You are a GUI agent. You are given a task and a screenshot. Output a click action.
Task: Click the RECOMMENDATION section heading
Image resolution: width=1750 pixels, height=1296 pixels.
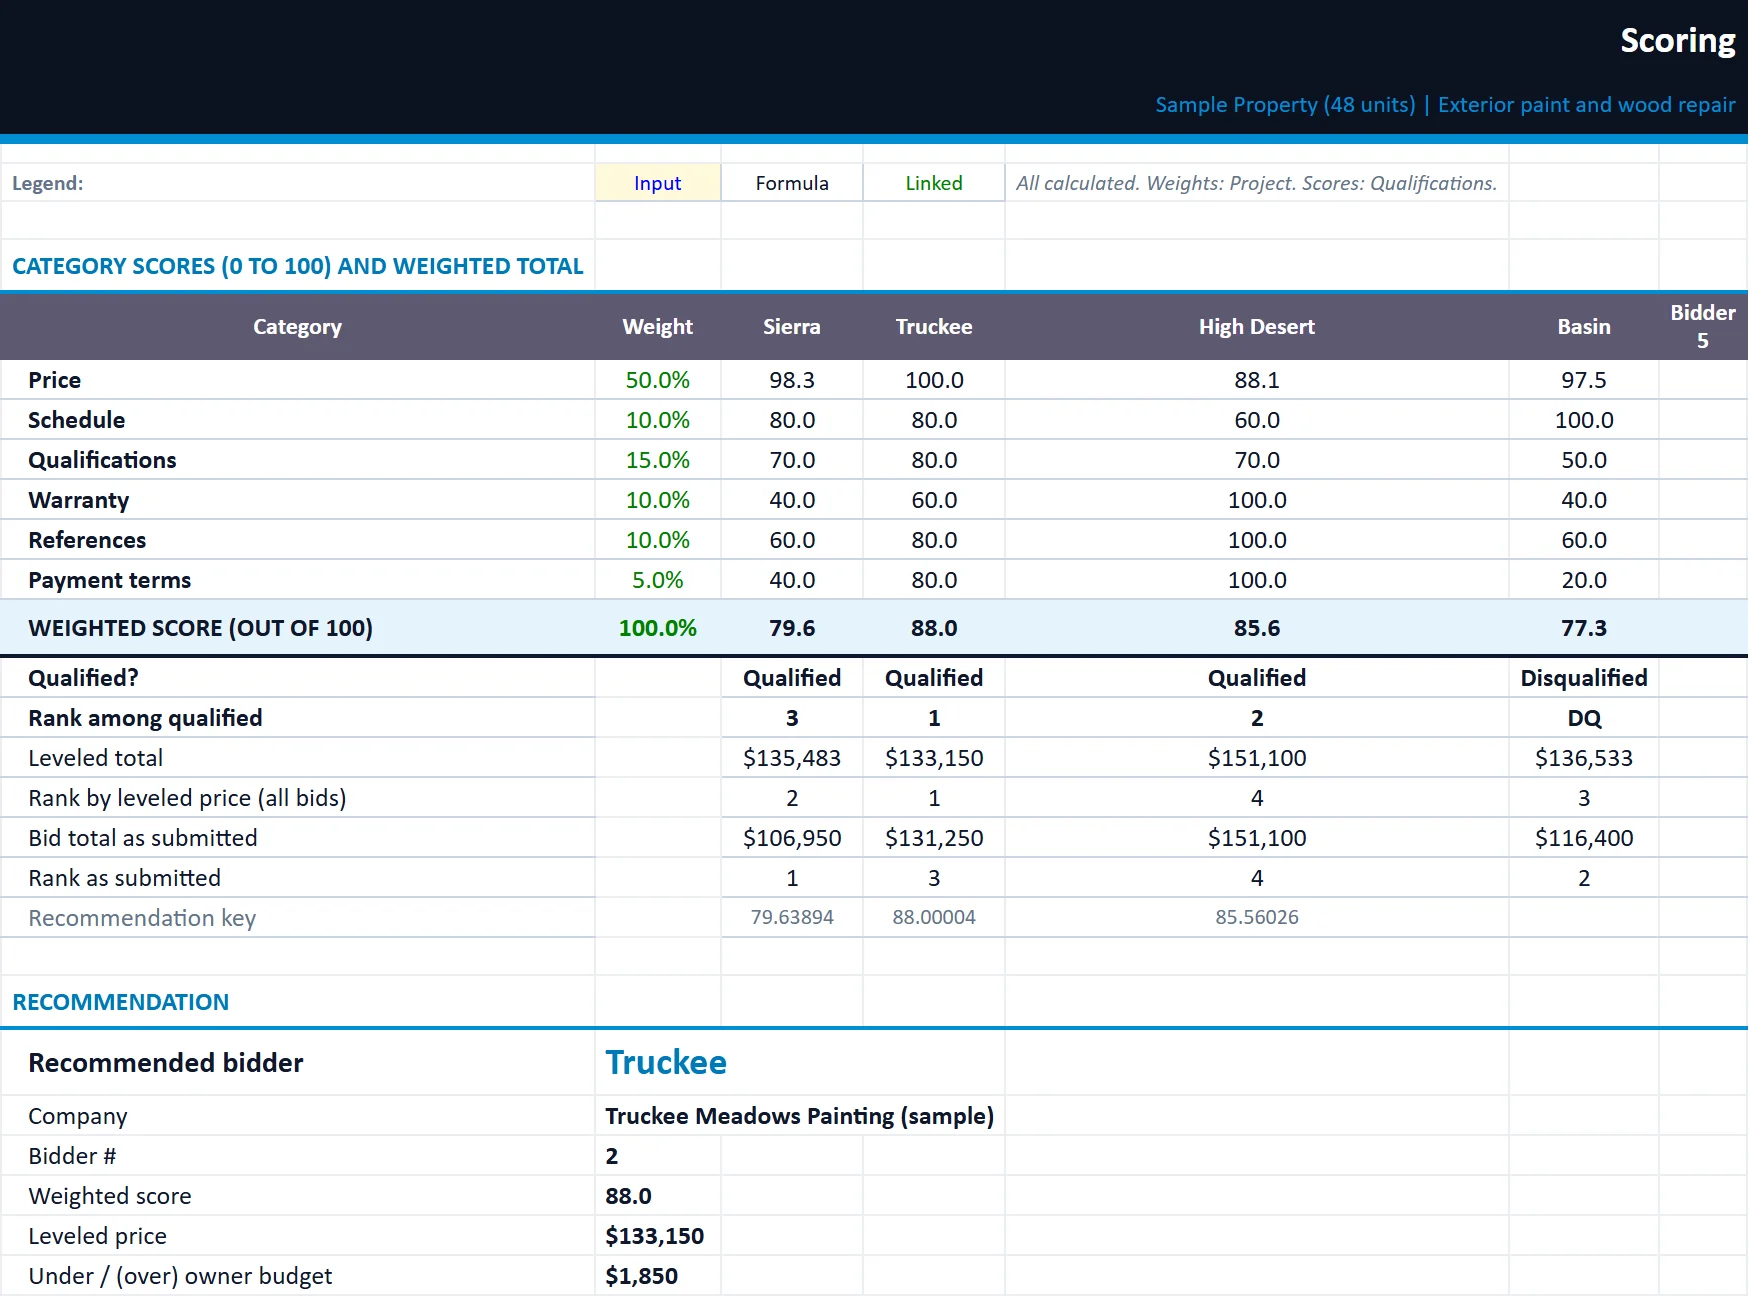coord(120,1002)
